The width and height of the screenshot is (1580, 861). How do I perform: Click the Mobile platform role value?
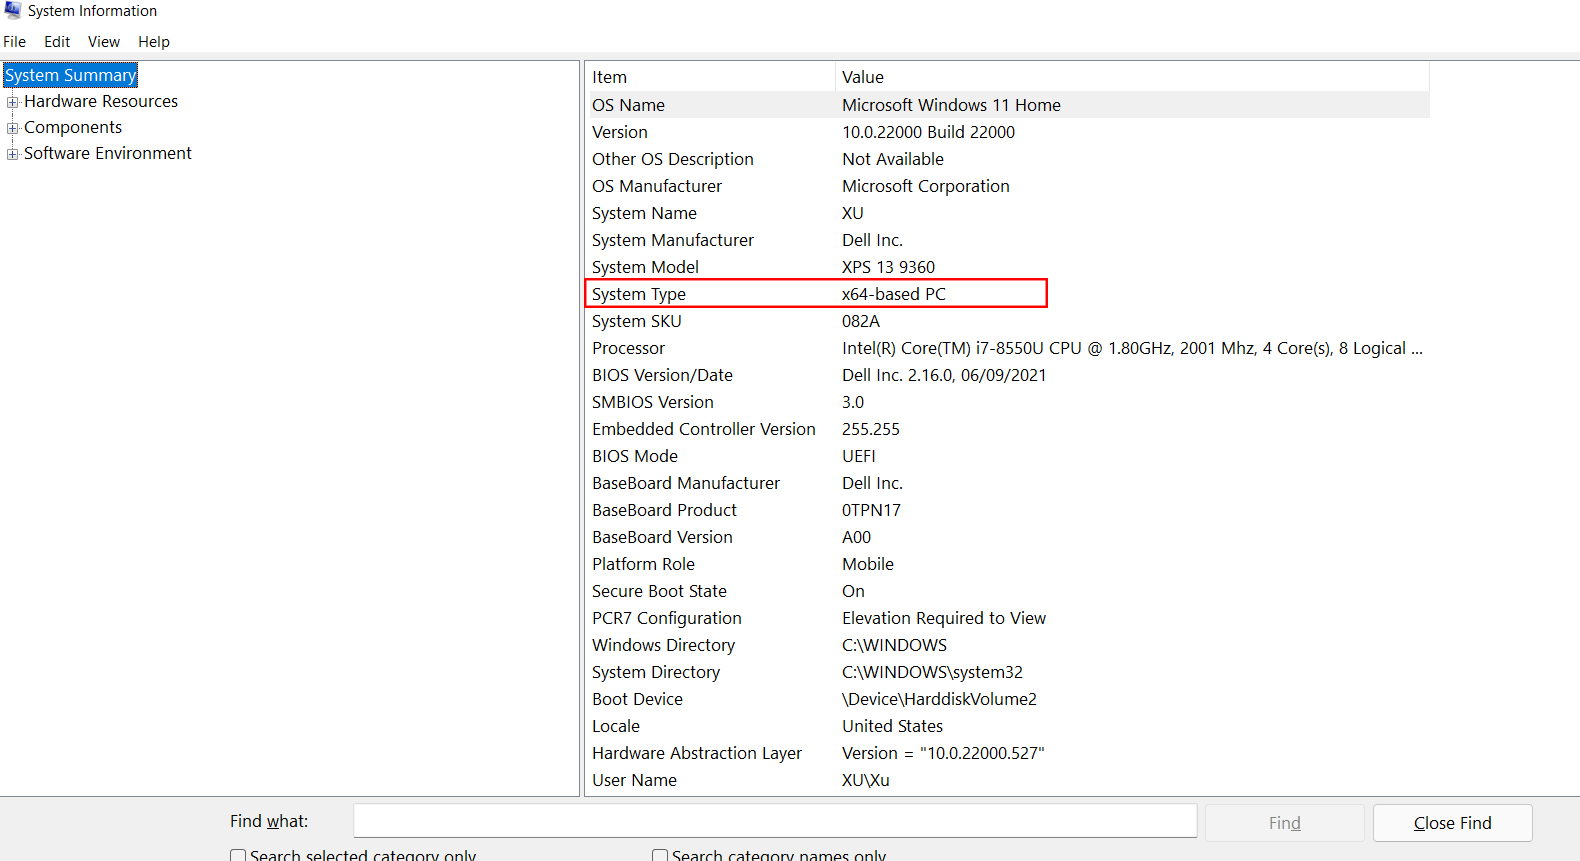tap(868, 564)
